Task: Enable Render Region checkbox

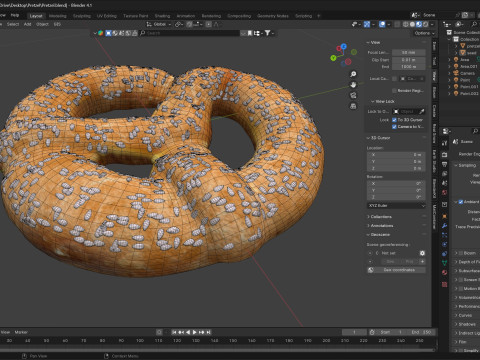Action: click(x=394, y=91)
